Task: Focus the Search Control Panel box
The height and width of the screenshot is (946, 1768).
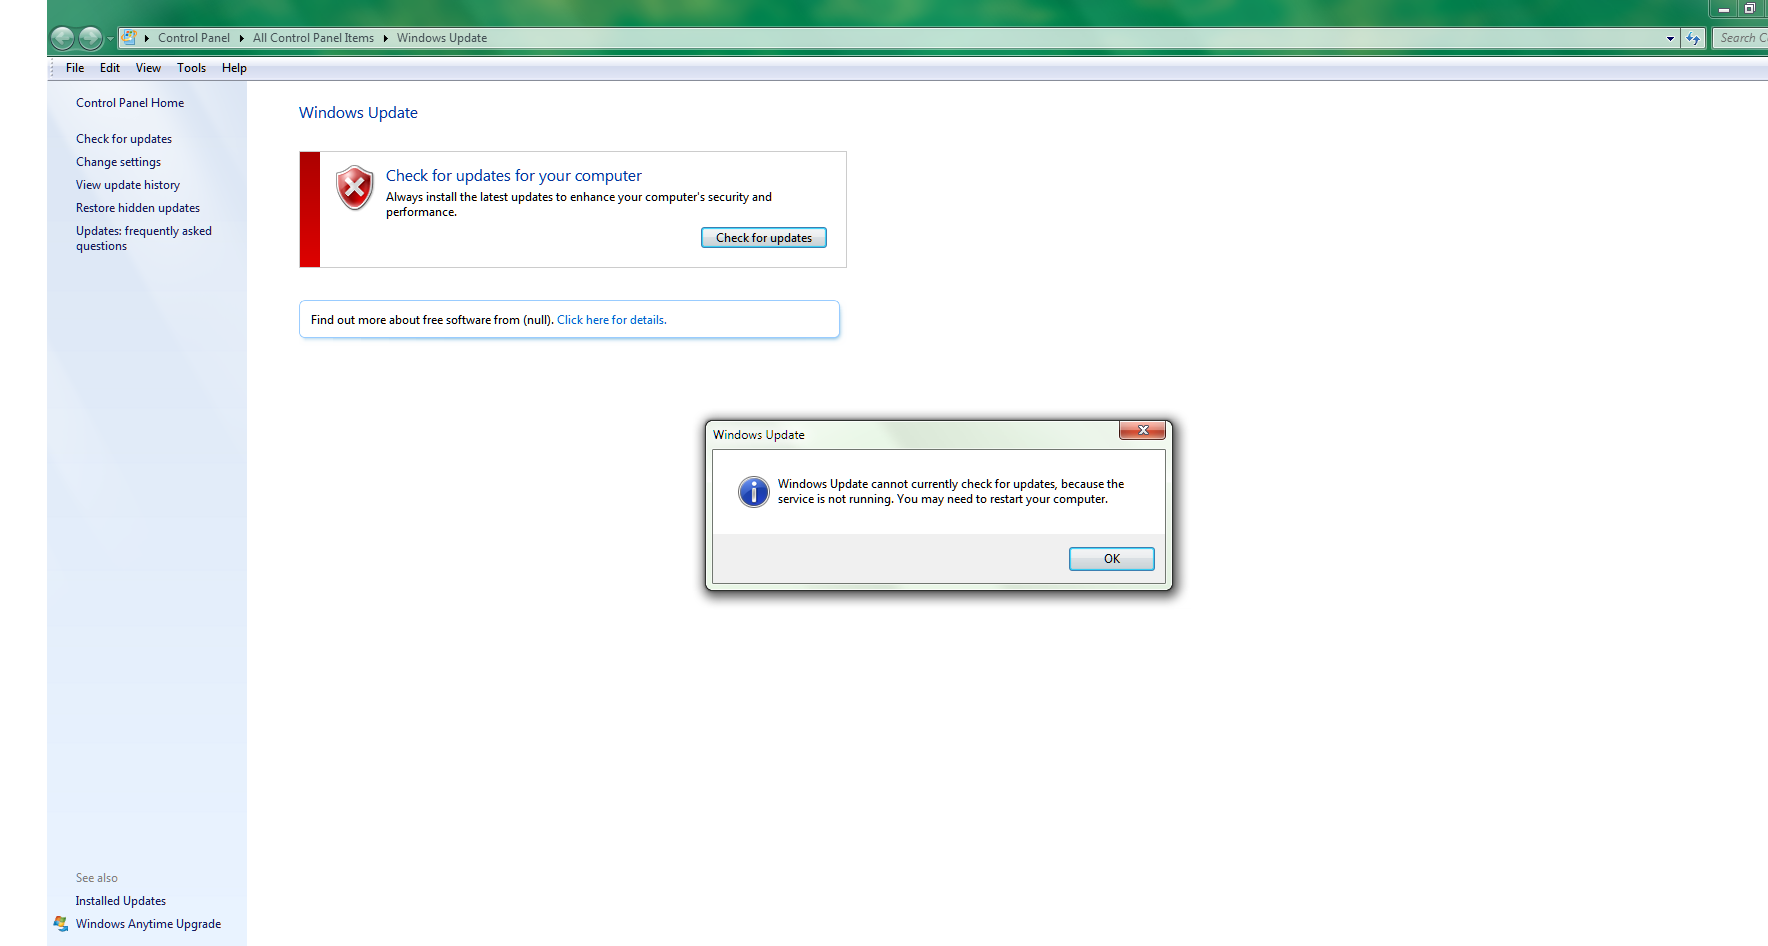Action: (1740, 38)
